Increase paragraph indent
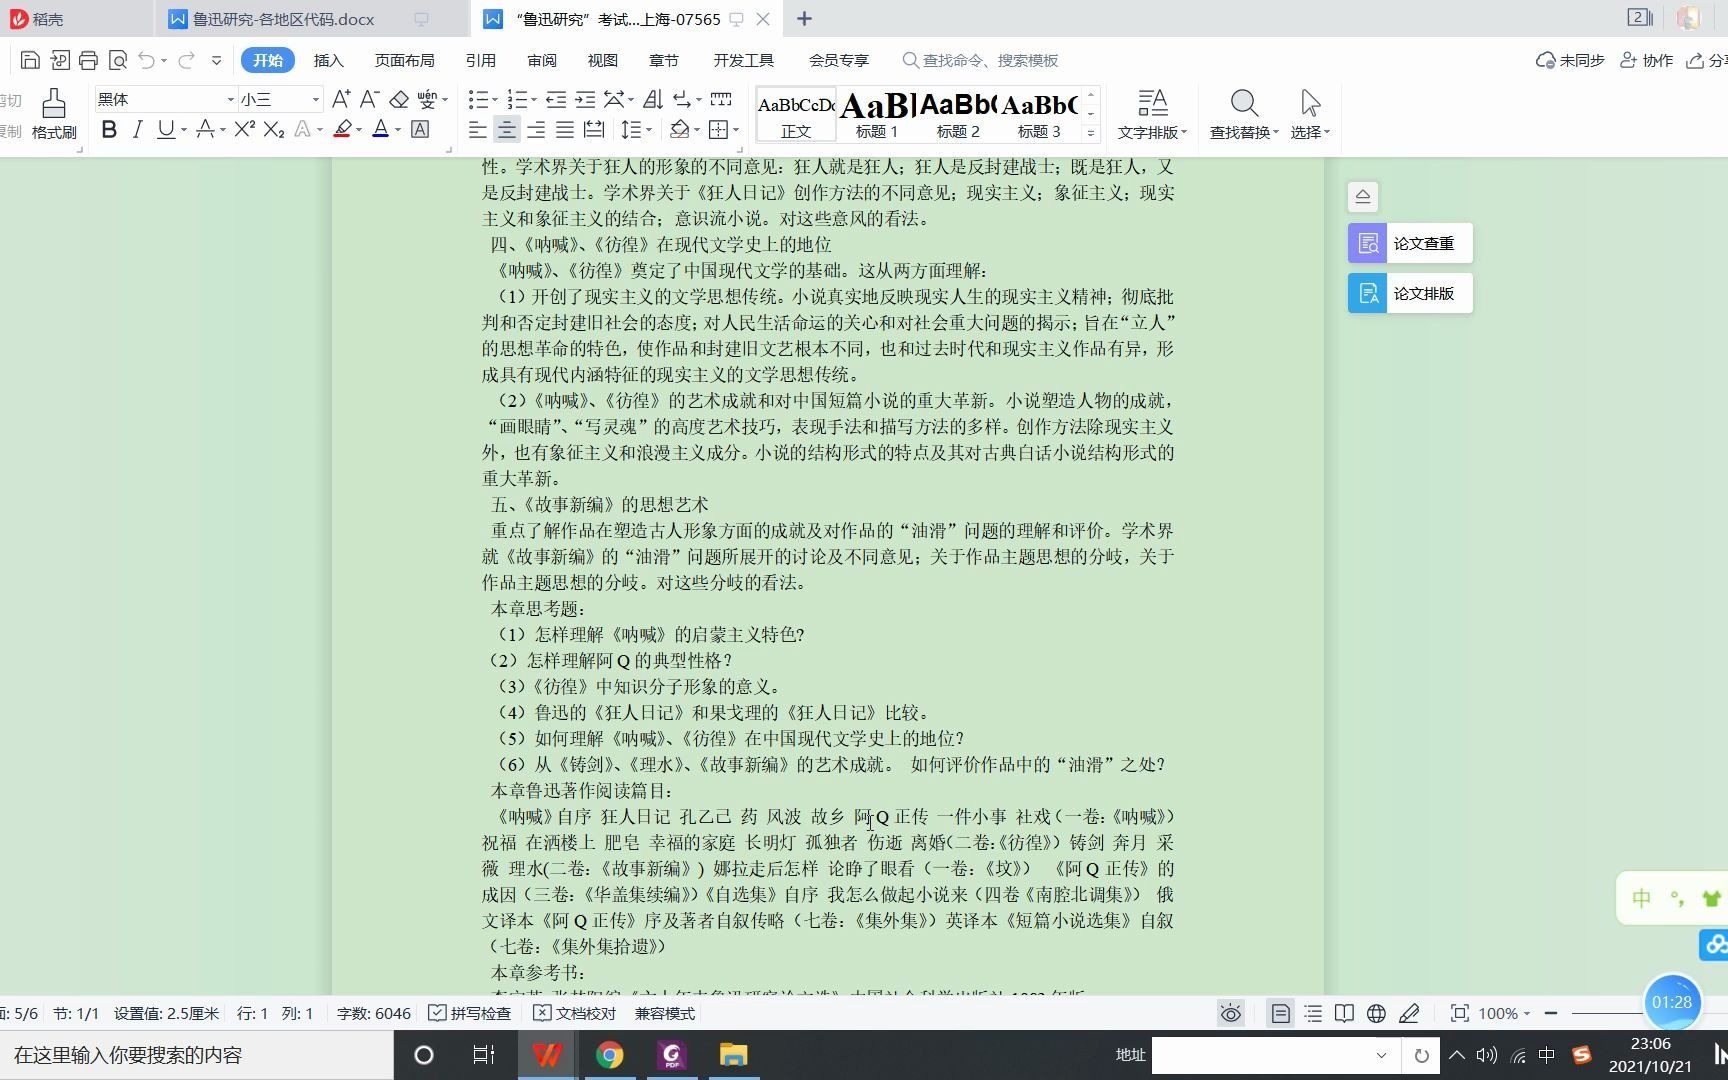 coord(585,99)
